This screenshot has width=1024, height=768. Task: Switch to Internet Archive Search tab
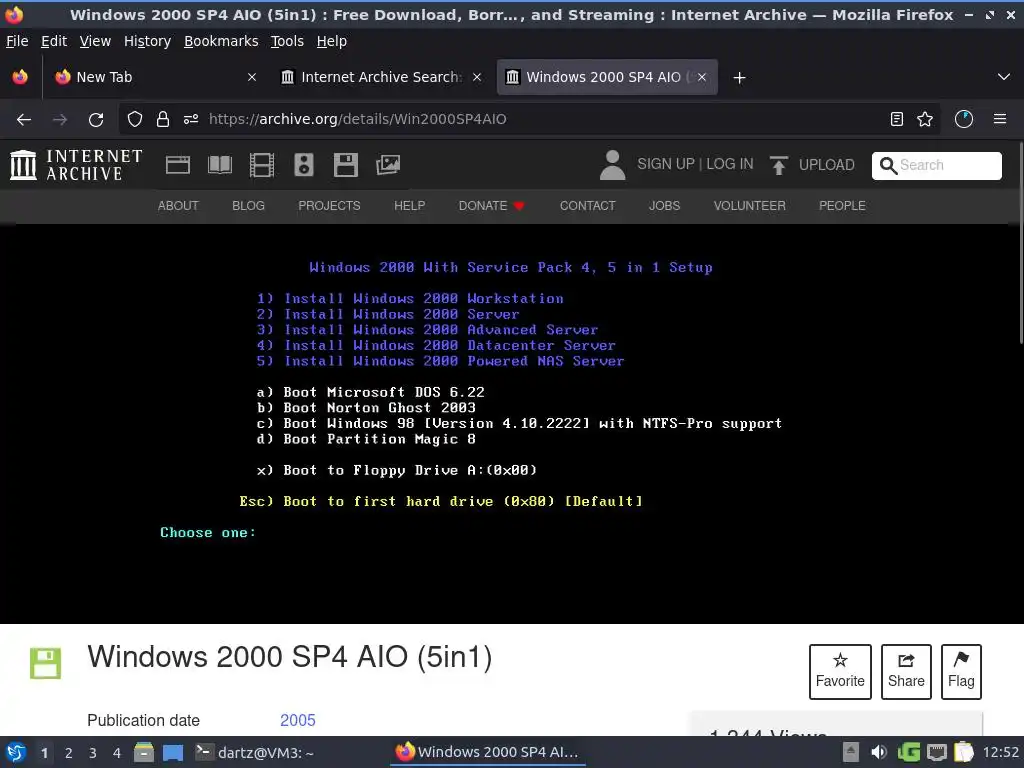tap(381, 77)
